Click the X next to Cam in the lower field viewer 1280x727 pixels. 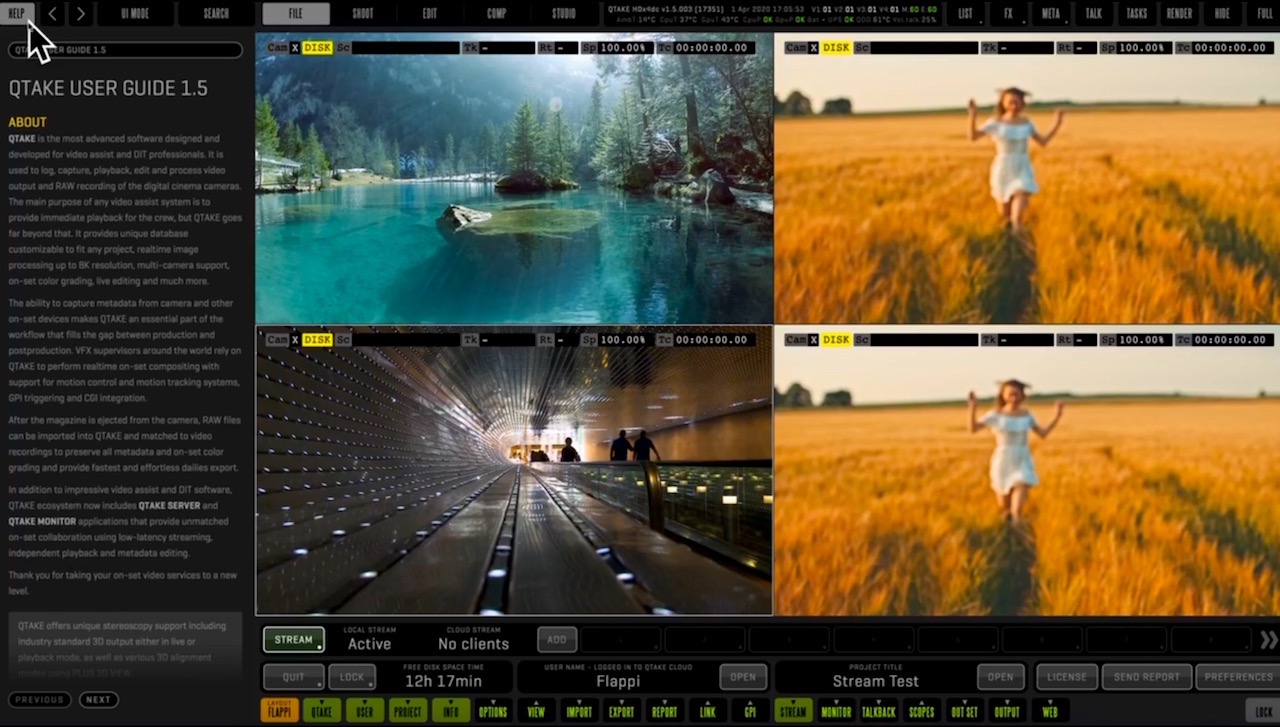pyautogui.click(x=813, y=340)
